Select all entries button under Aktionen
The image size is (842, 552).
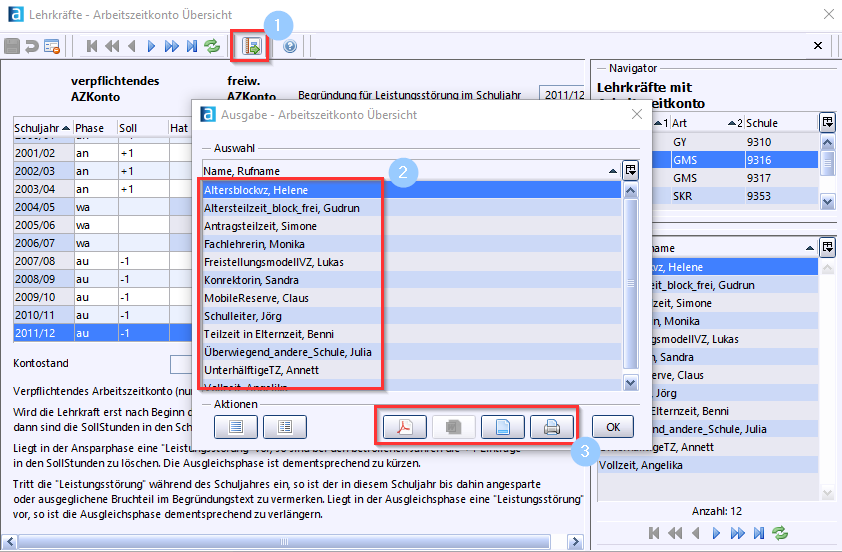(236, 427)
